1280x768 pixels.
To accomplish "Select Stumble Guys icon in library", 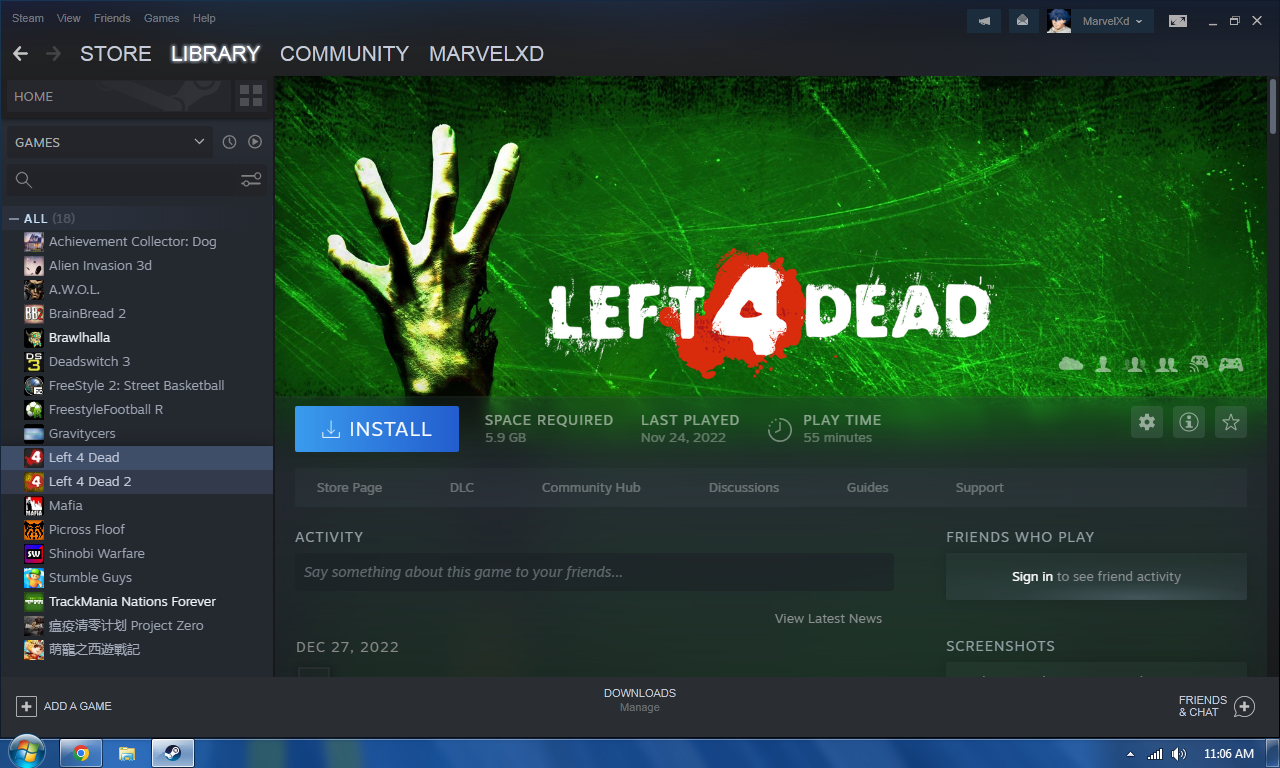I will 34,578.
